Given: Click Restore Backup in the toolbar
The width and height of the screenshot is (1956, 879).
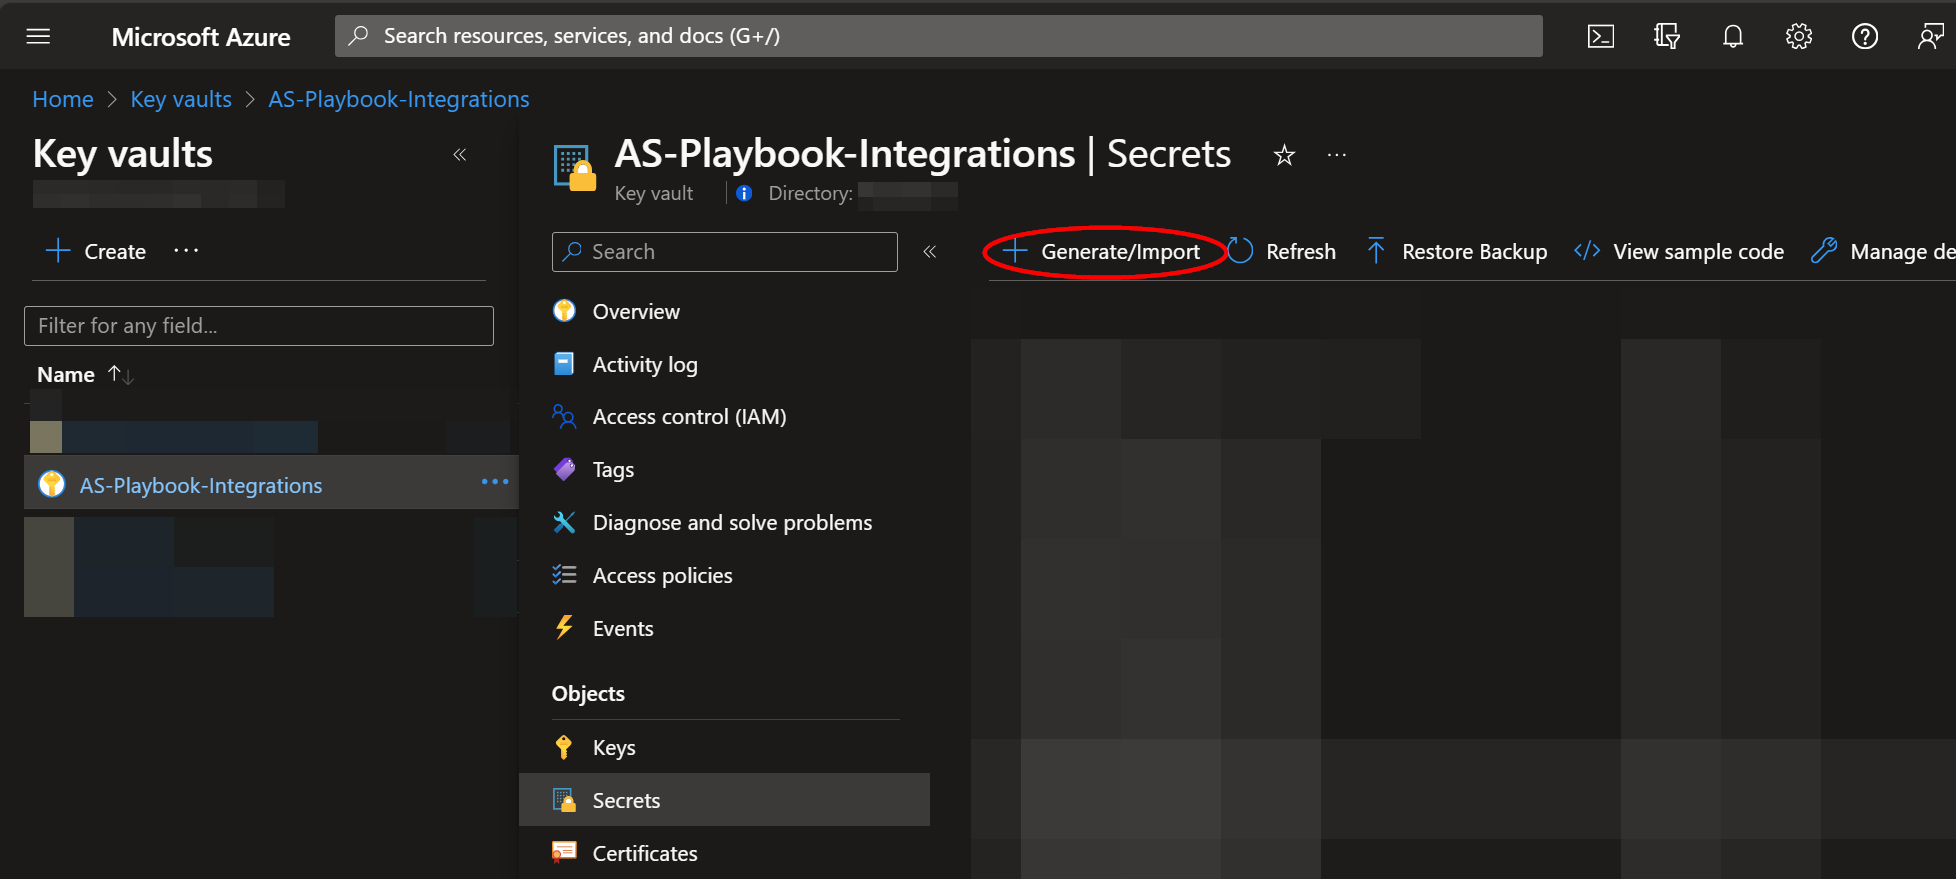Looking at the screenshot, I should coord(1456,252).
